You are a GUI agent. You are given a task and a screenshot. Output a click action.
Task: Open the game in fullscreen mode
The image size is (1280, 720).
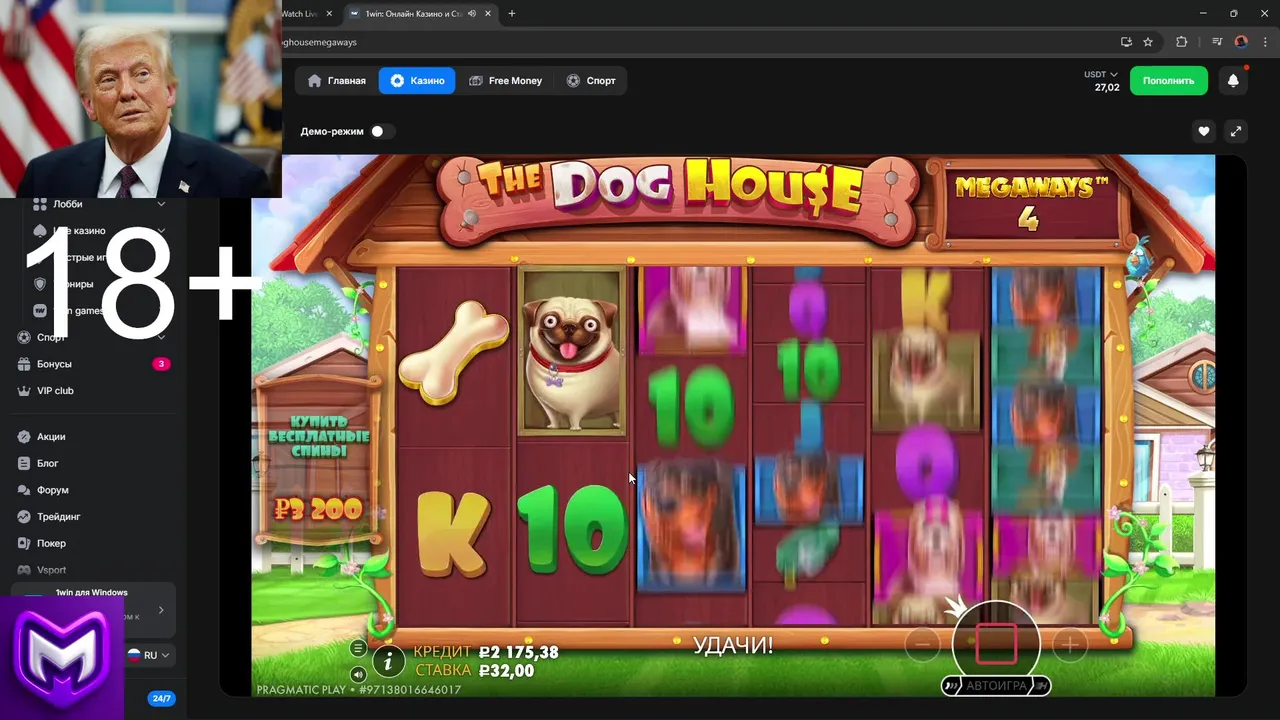1235,131
